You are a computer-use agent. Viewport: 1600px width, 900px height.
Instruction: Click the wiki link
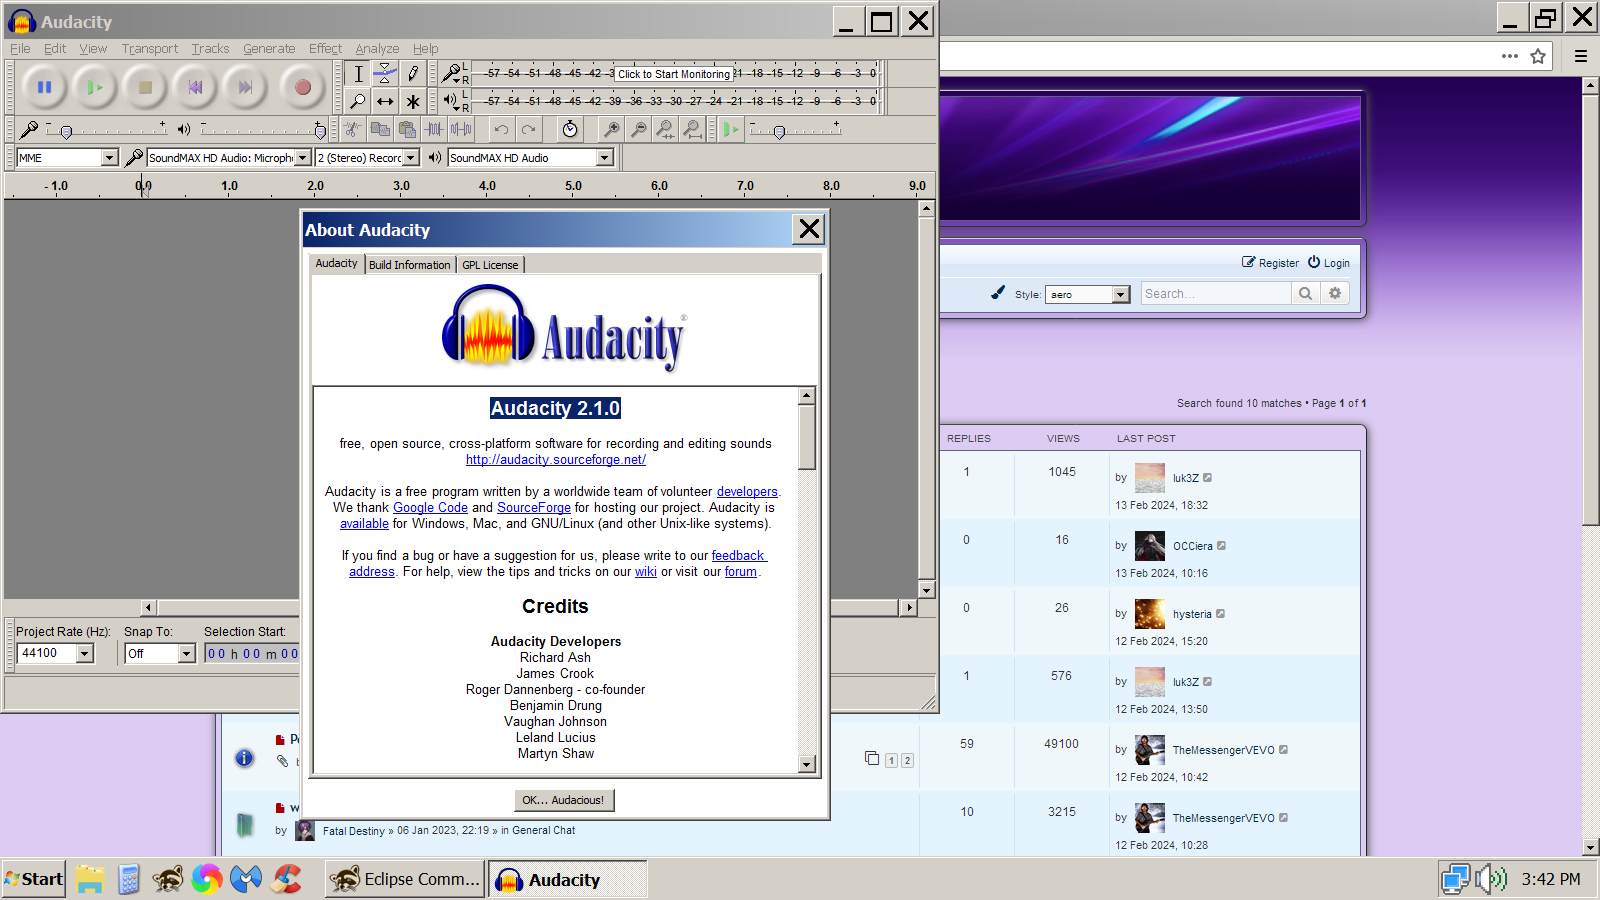coord(646,572)
